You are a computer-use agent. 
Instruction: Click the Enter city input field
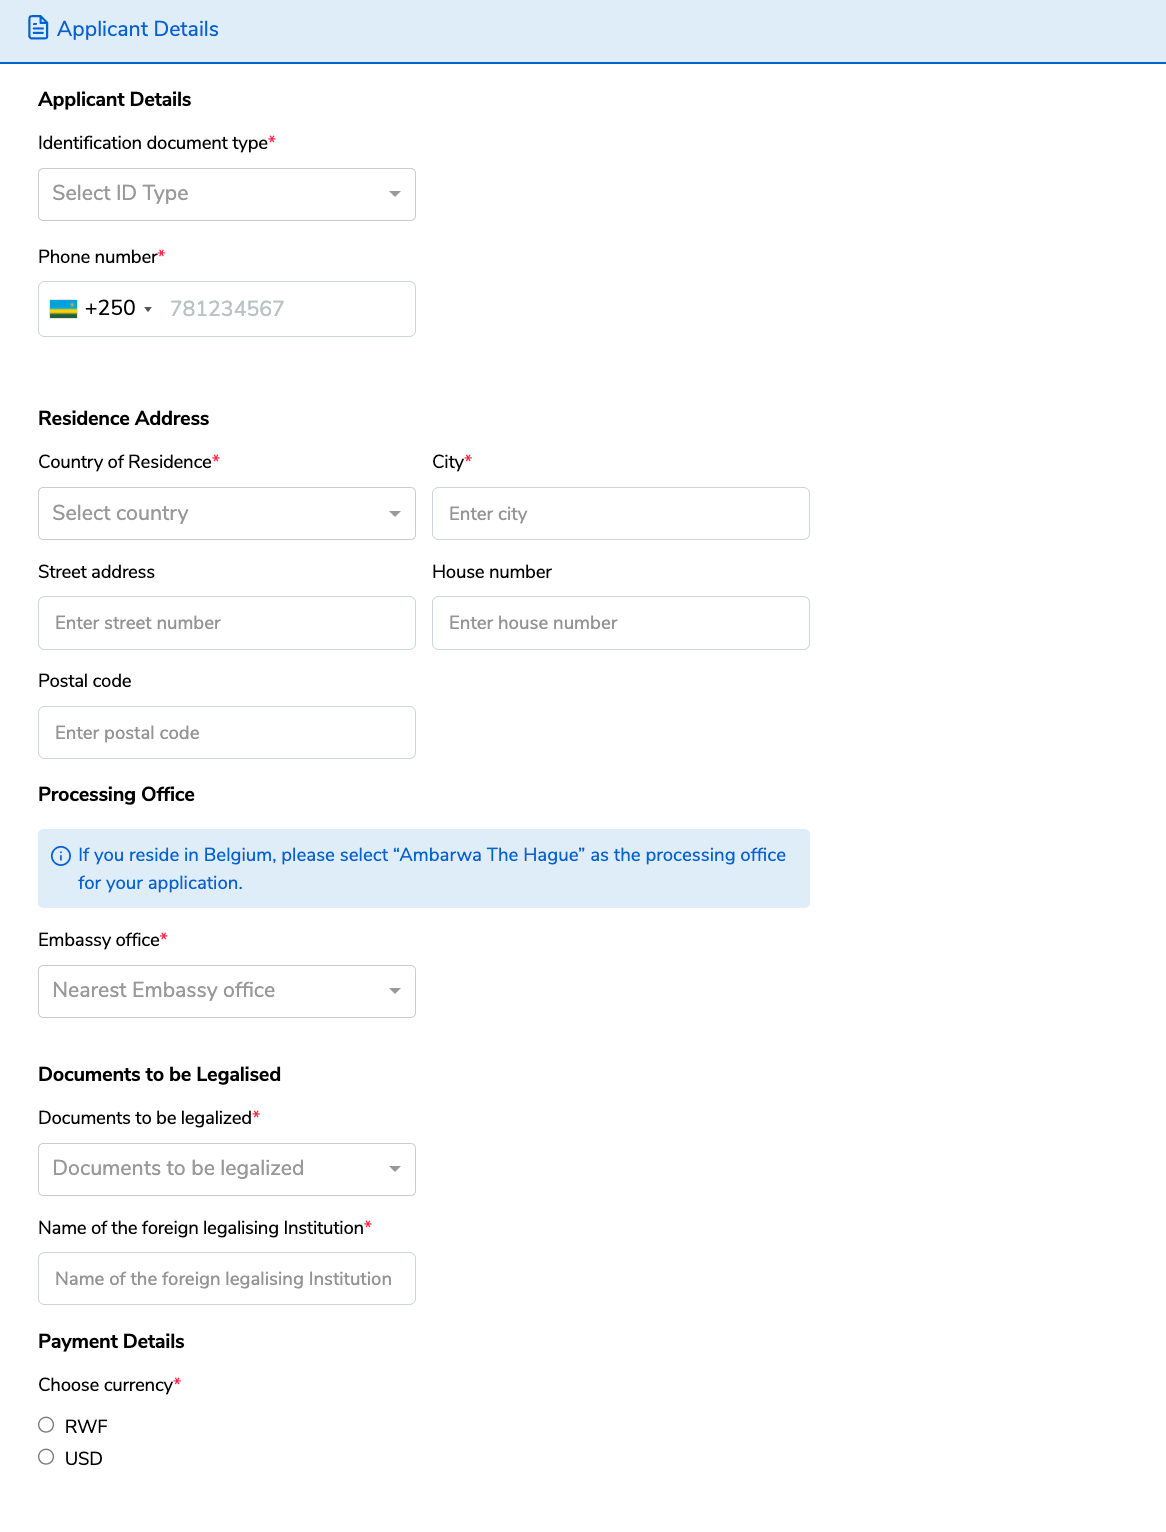621,513
